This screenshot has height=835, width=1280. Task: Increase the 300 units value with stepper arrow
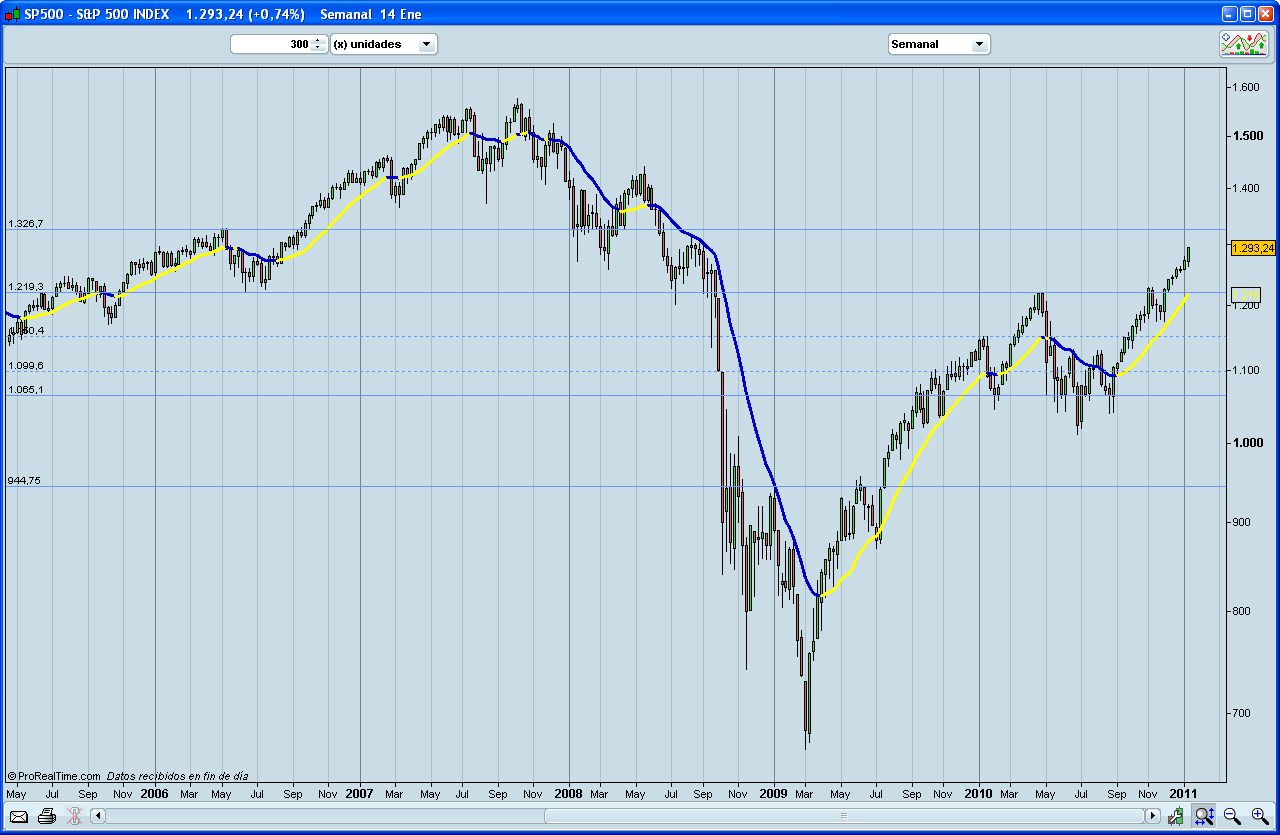[318, 39]
